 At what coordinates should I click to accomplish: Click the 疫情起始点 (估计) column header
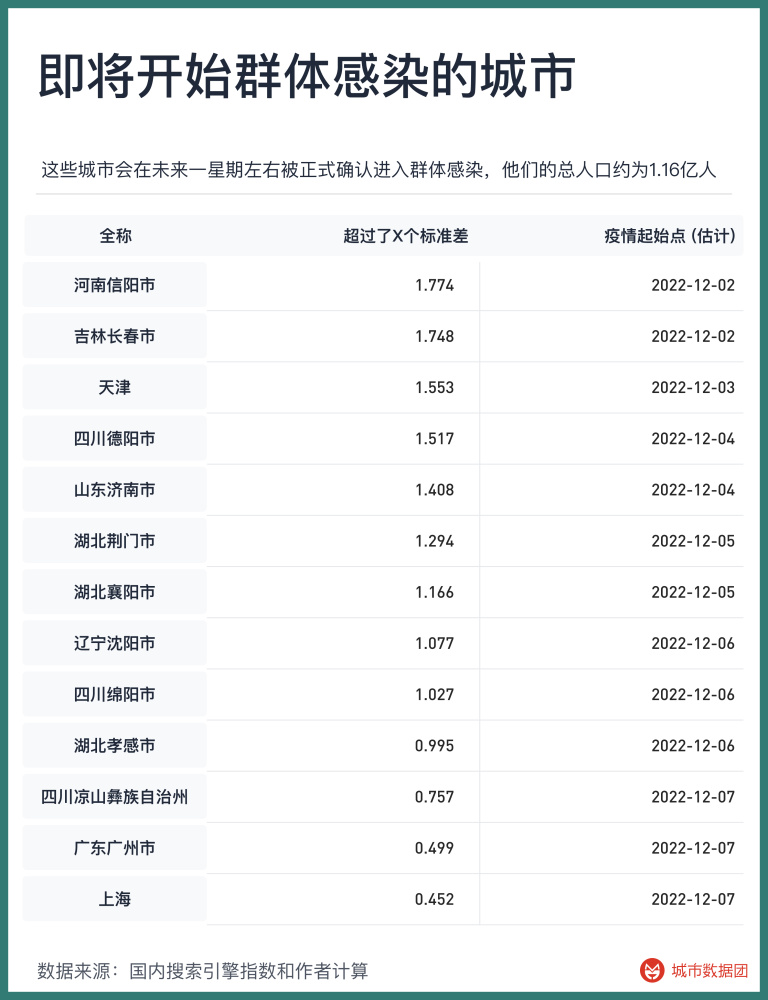pos(670,236)
